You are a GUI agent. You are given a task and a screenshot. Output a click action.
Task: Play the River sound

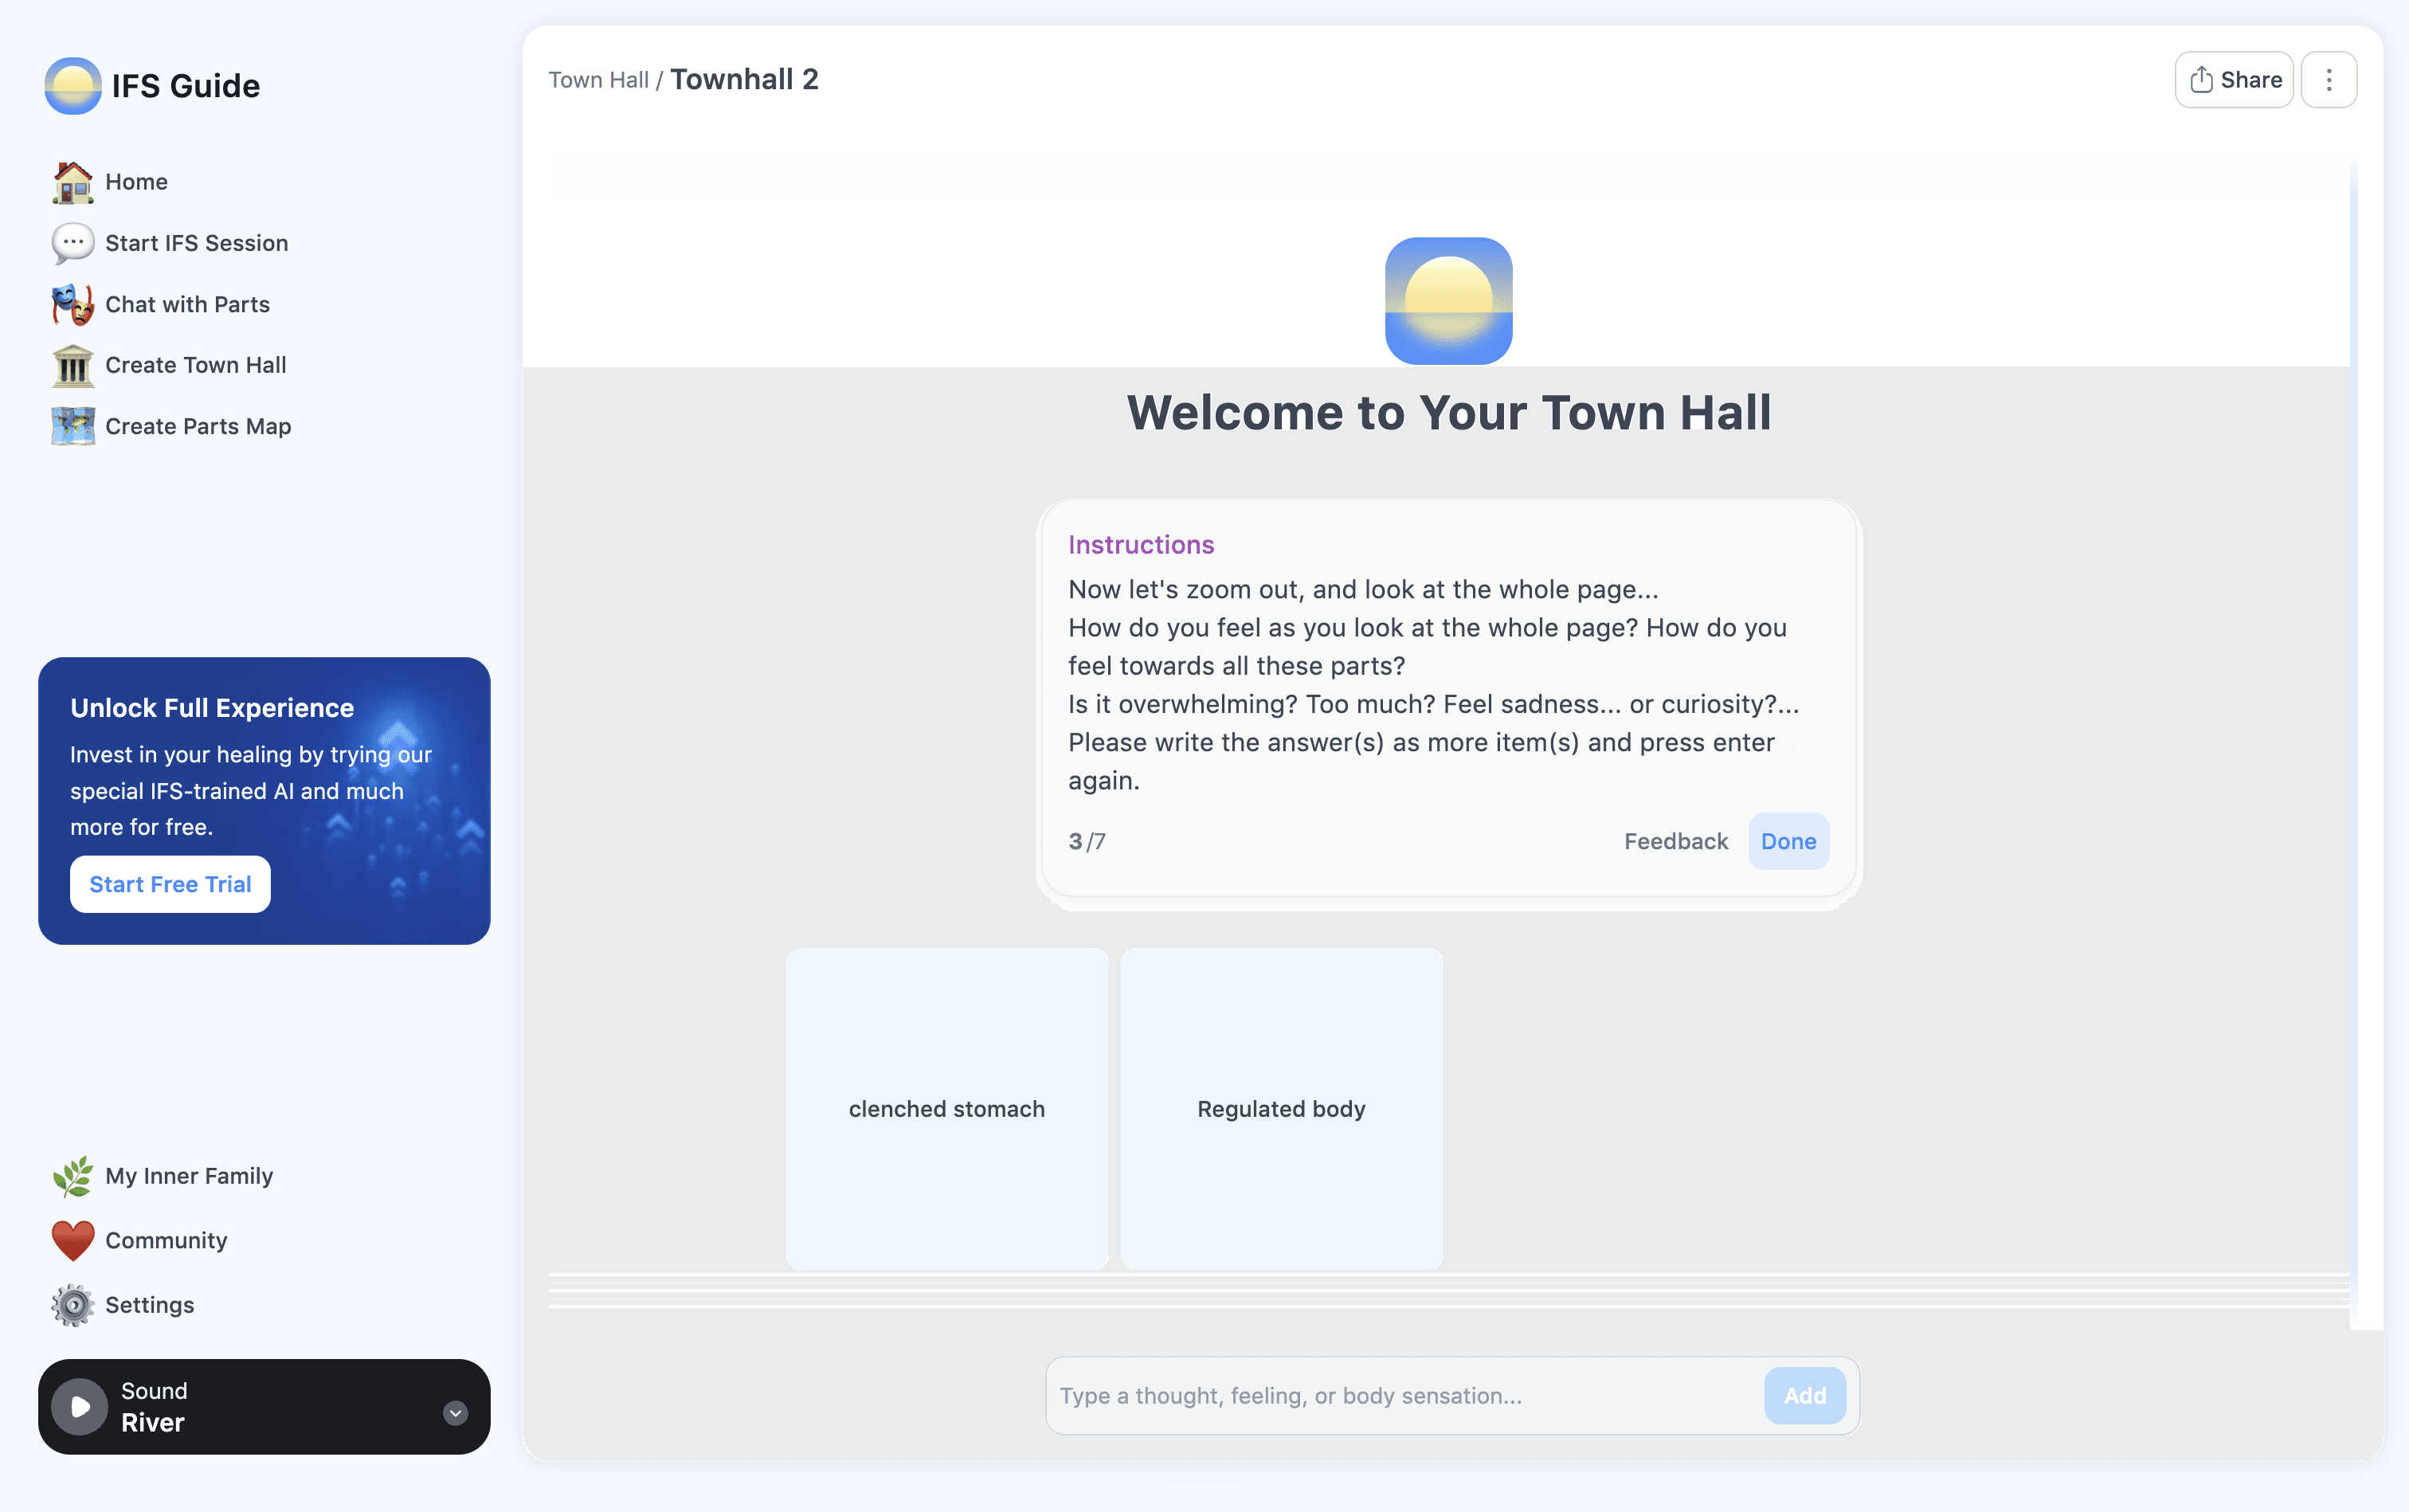coord(80,1407)
